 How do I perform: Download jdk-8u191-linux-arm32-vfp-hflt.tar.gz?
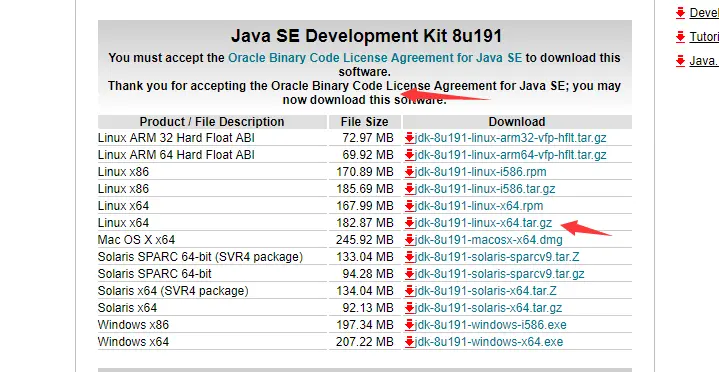[x=510, y=138]
